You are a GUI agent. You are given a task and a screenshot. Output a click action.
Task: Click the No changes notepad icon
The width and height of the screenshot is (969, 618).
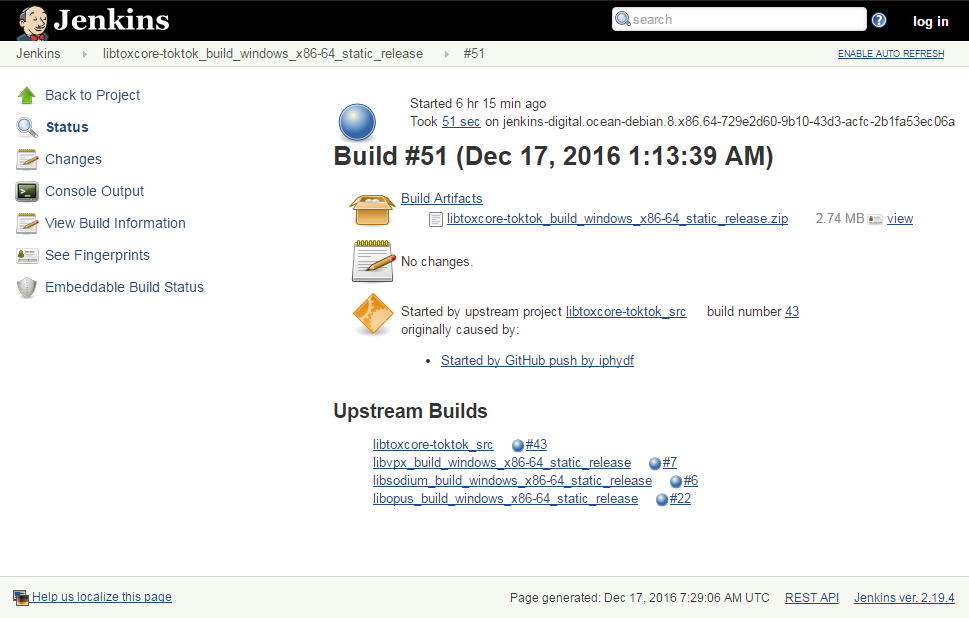click(x=373, y=261)
